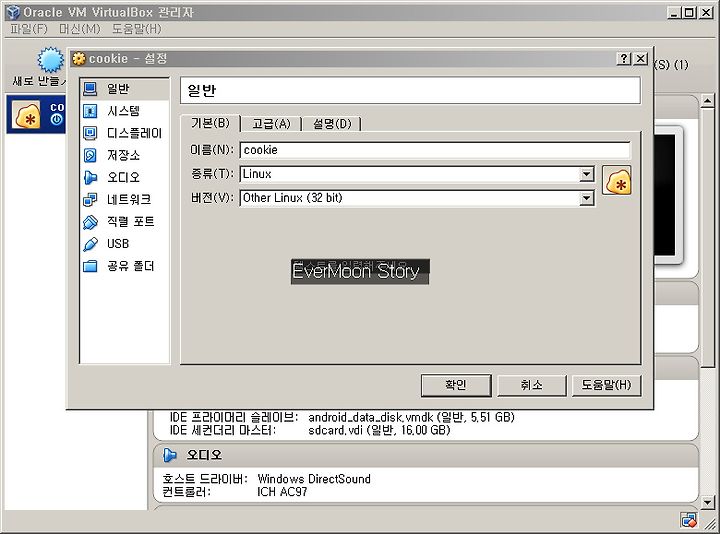This screenshot has width=720, height=534.
Task: Click the Linux OS type icon beside the dropdowns
Action: pyautogui.click(x=617, y=181)
